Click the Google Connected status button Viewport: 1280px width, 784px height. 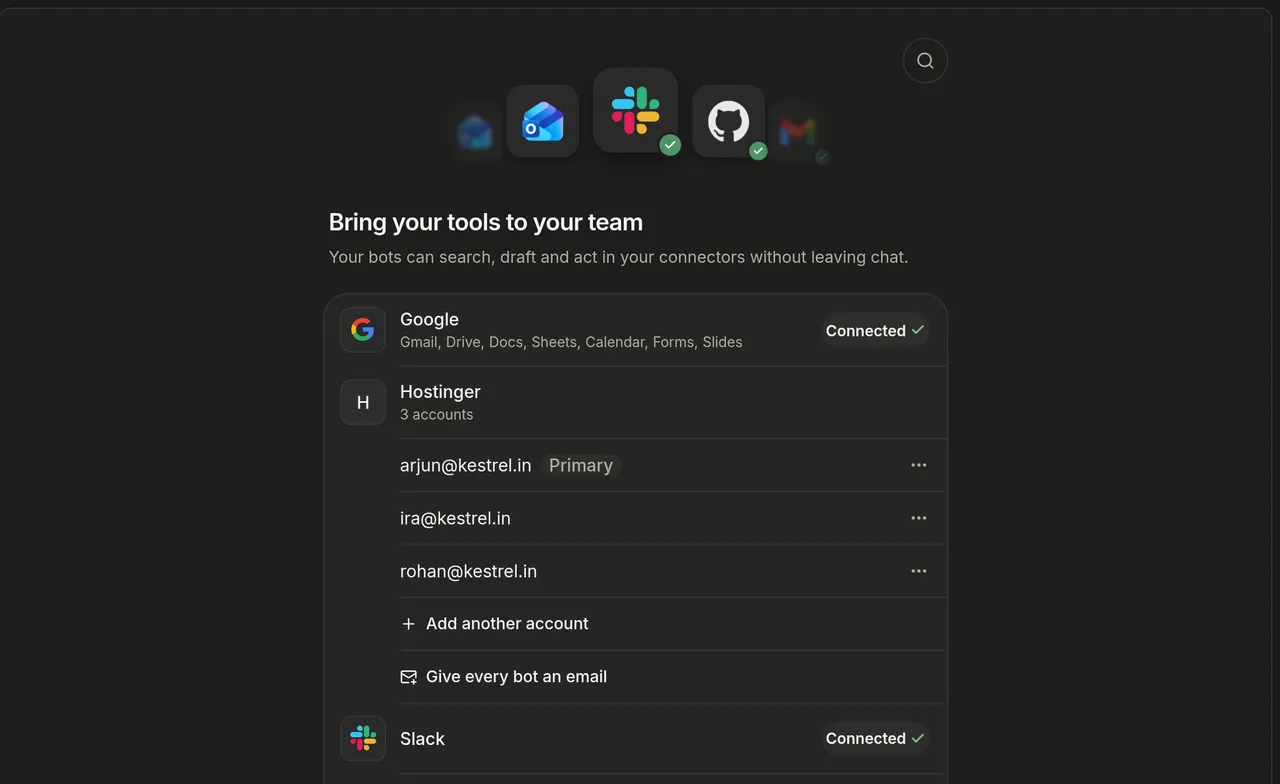[x=875, y=330]
